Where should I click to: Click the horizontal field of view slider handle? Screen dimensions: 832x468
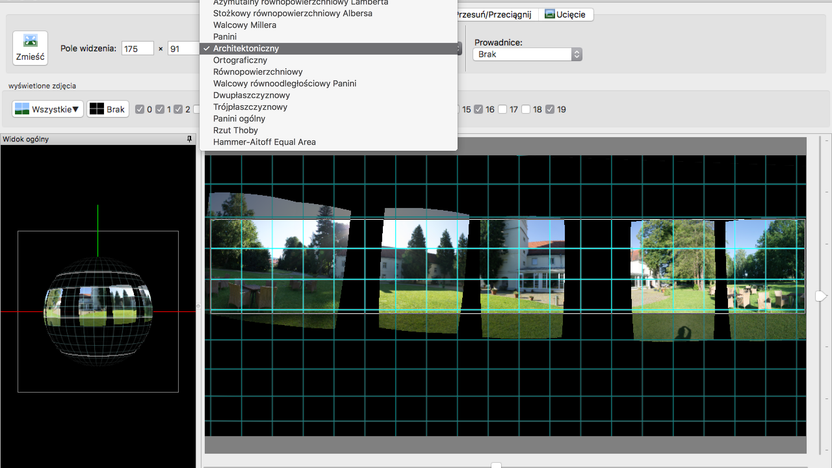496,465
